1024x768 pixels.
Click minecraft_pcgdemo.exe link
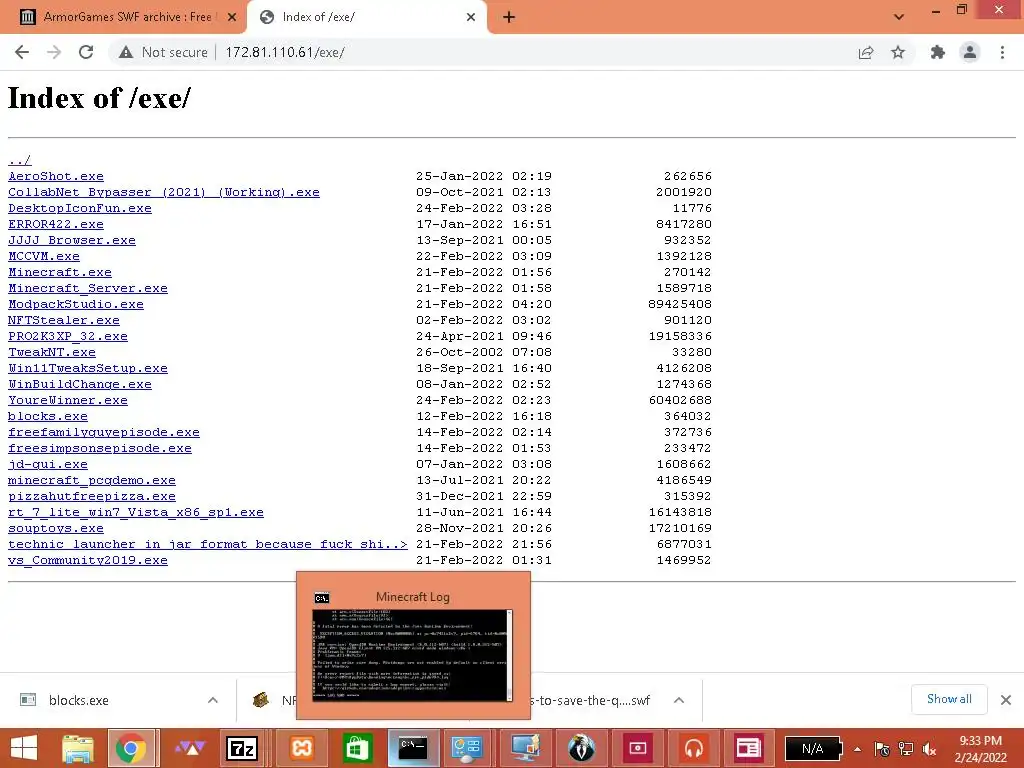tap(91, 480)
